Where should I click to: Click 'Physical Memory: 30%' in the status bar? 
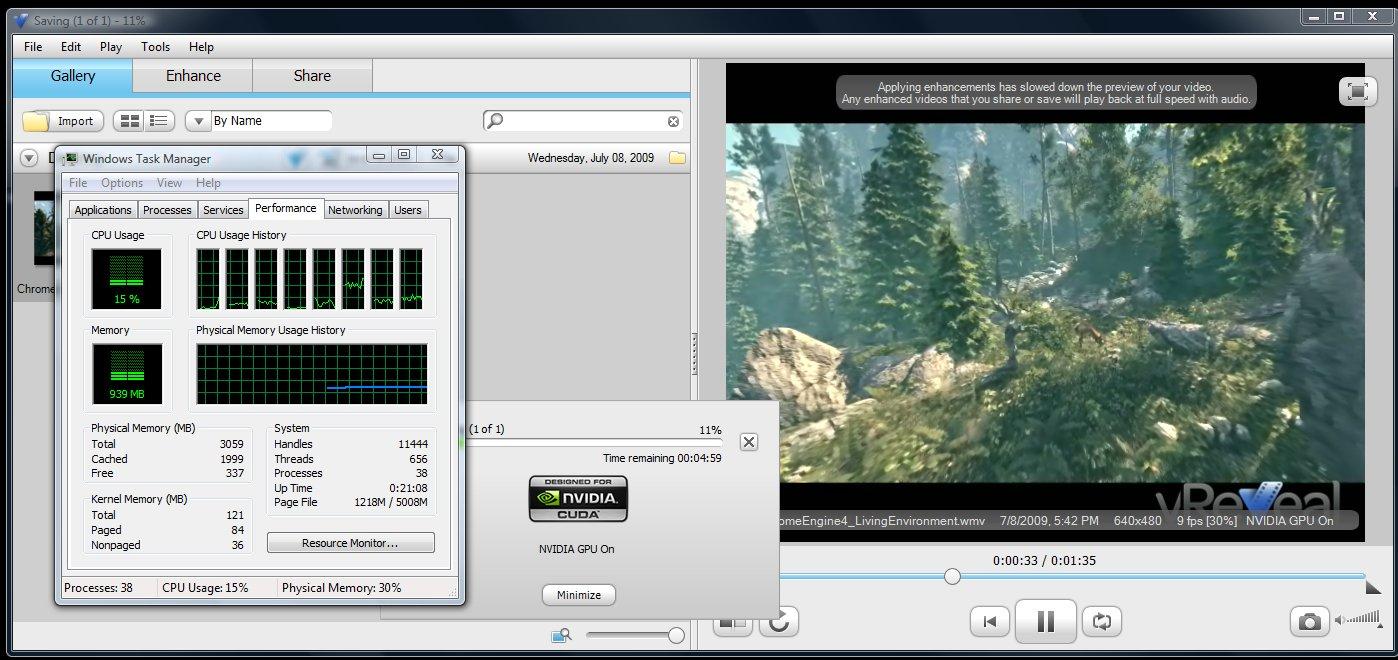(x=341, y=588)
